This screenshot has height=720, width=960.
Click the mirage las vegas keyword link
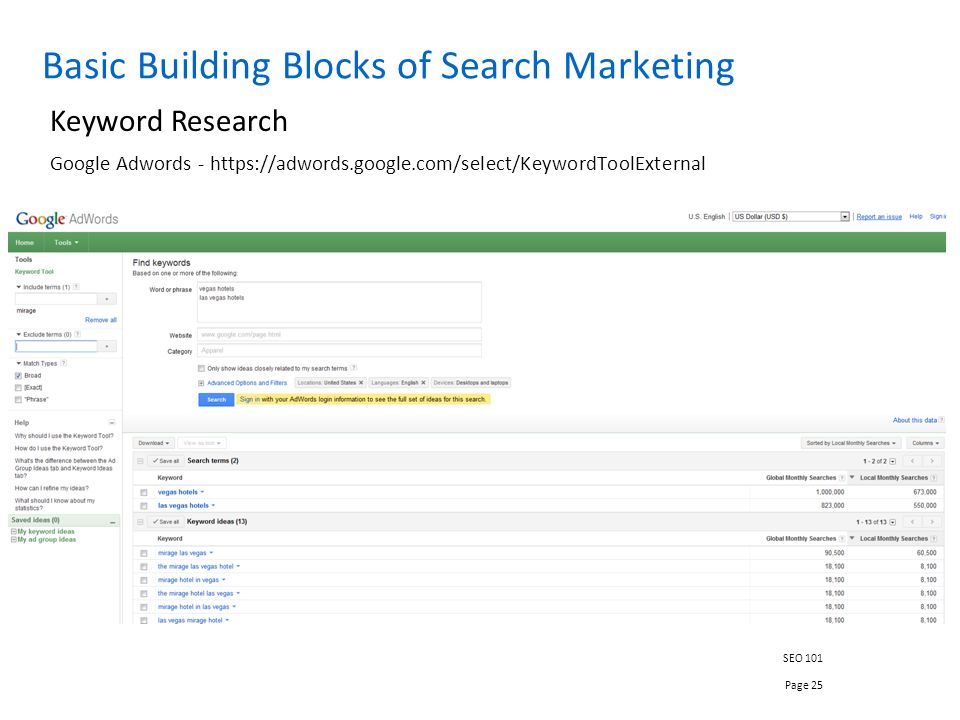182,553
